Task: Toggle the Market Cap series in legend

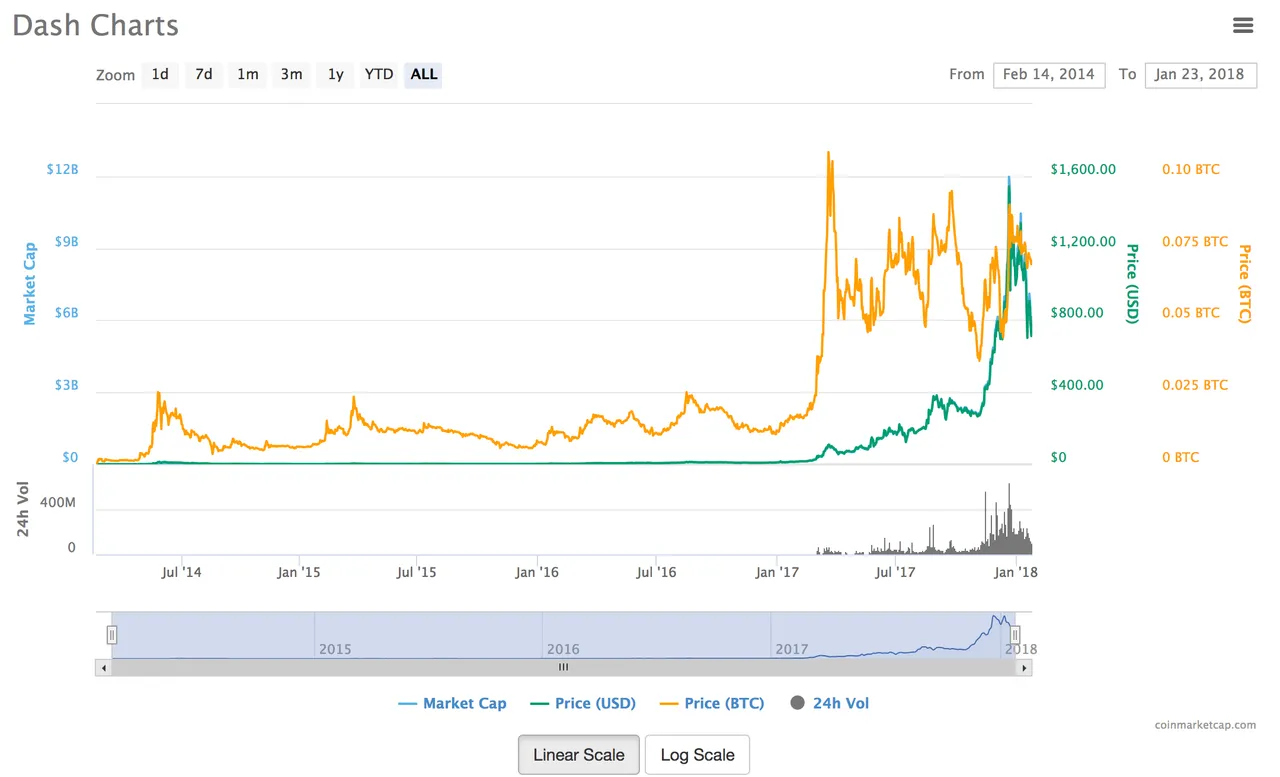Action: tap(452, 703)
